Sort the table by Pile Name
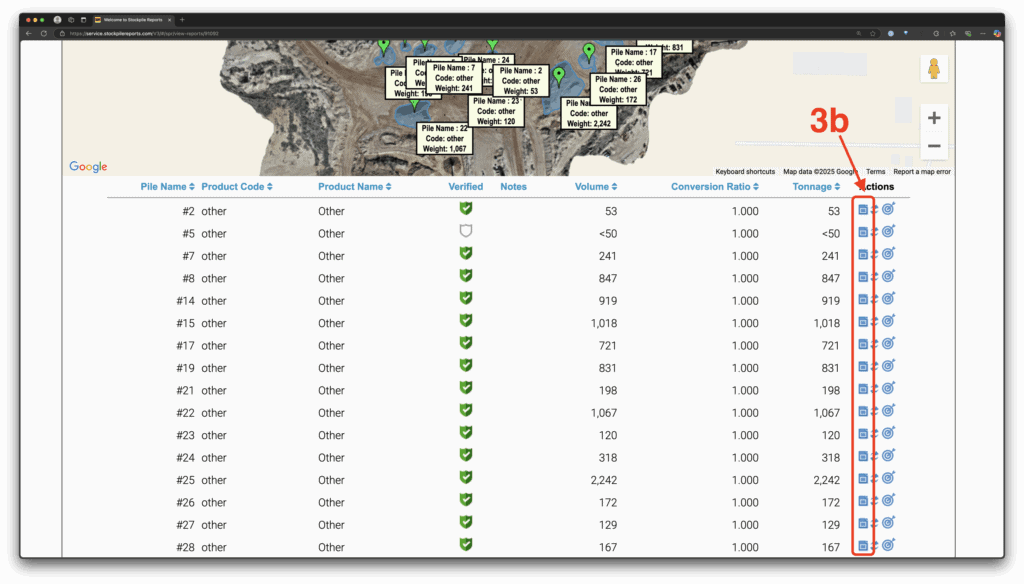The height and width of the screenshot is (584, 1024). pos(167,187)
